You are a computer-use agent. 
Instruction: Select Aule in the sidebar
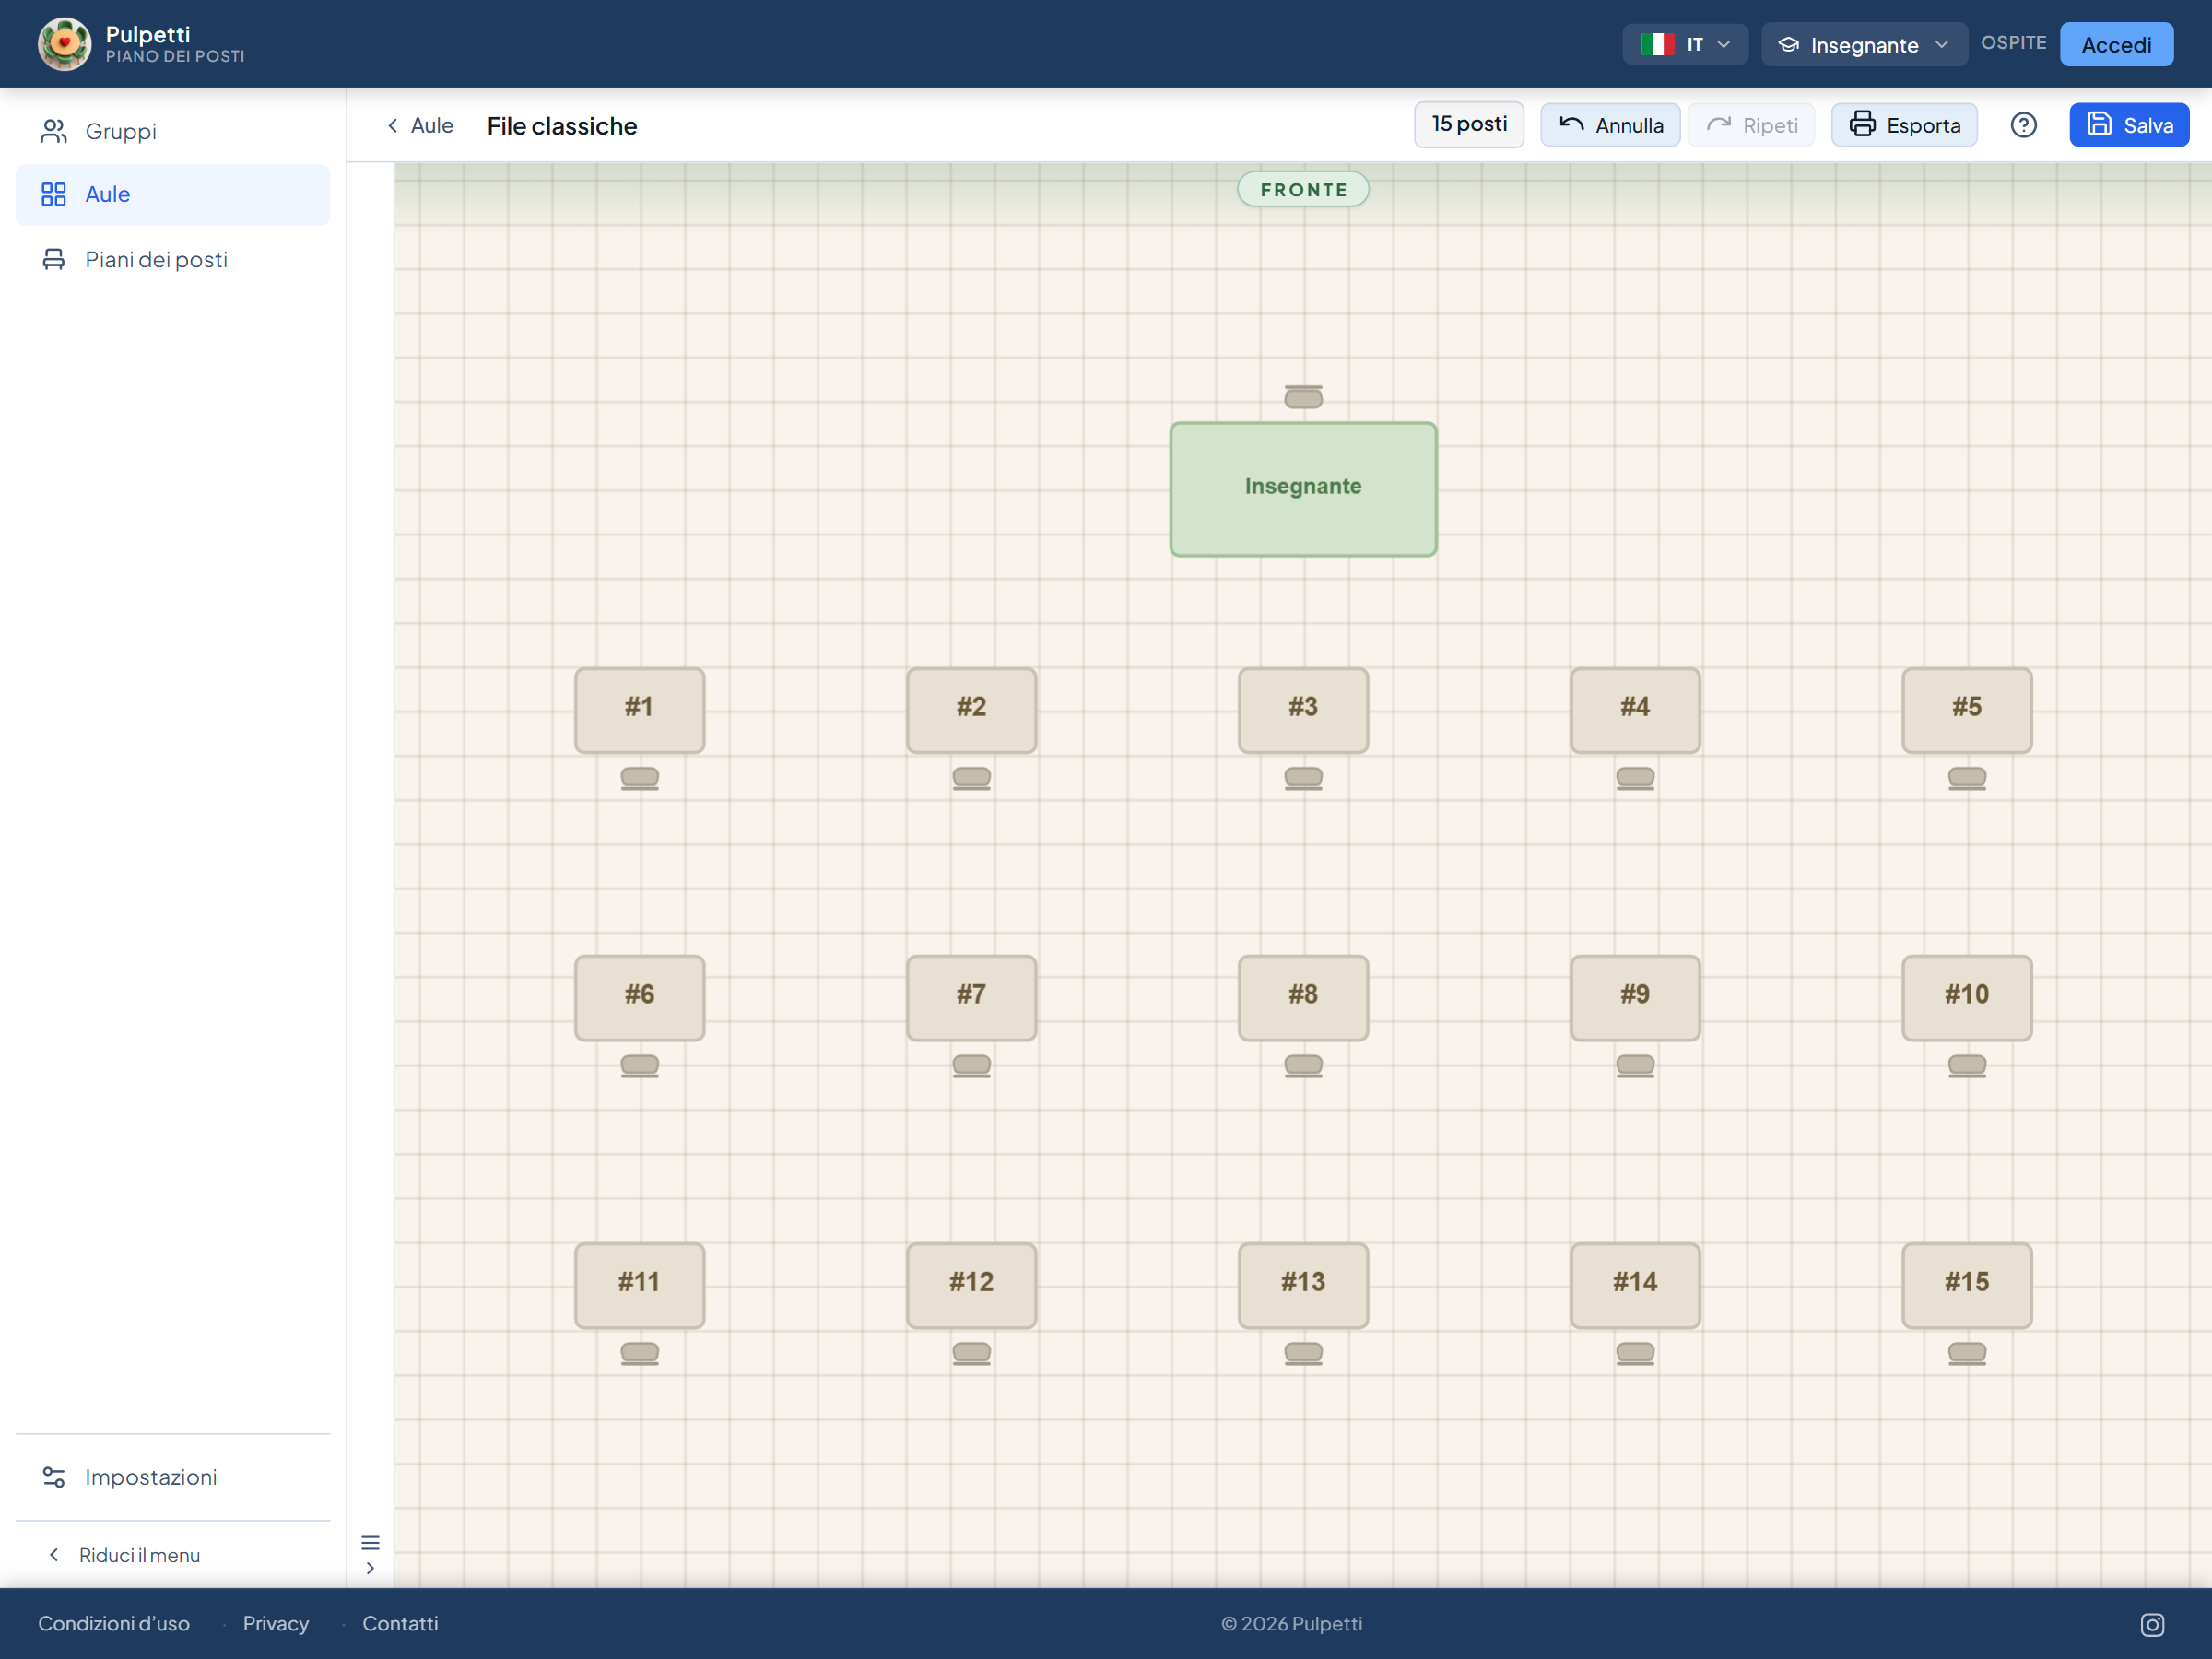(x=173, y=194)
